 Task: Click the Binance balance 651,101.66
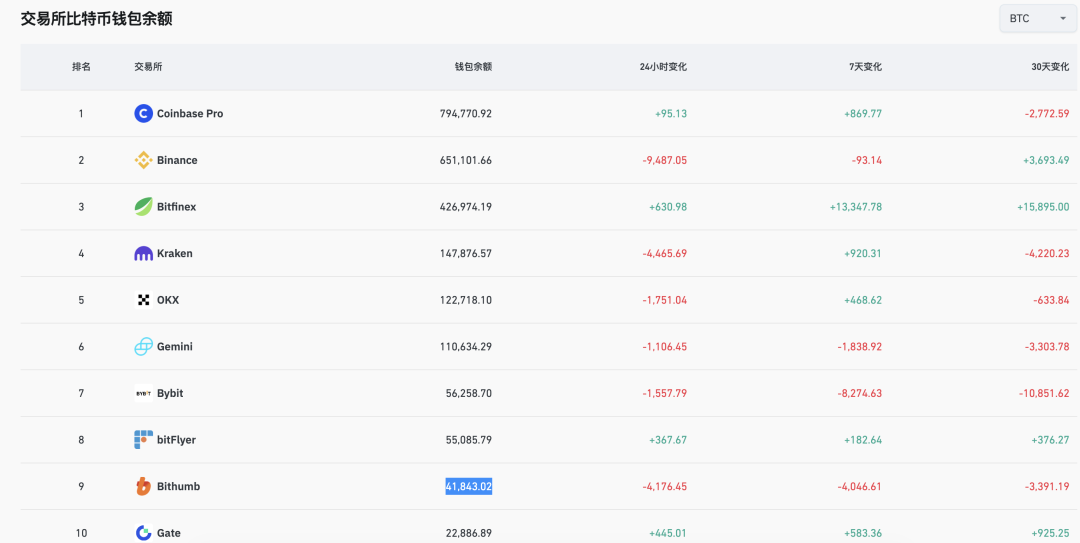click(x=466, y=161)
